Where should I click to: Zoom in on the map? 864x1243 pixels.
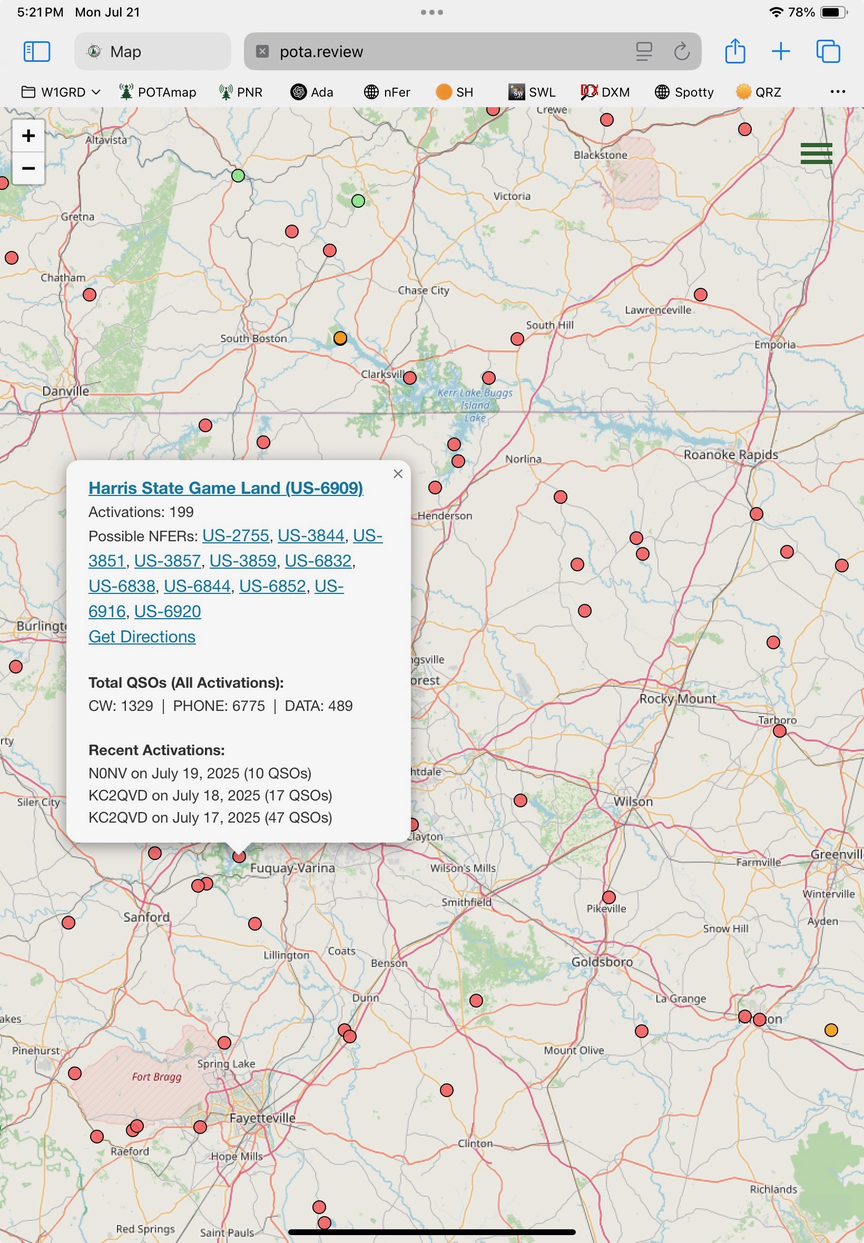28,136
